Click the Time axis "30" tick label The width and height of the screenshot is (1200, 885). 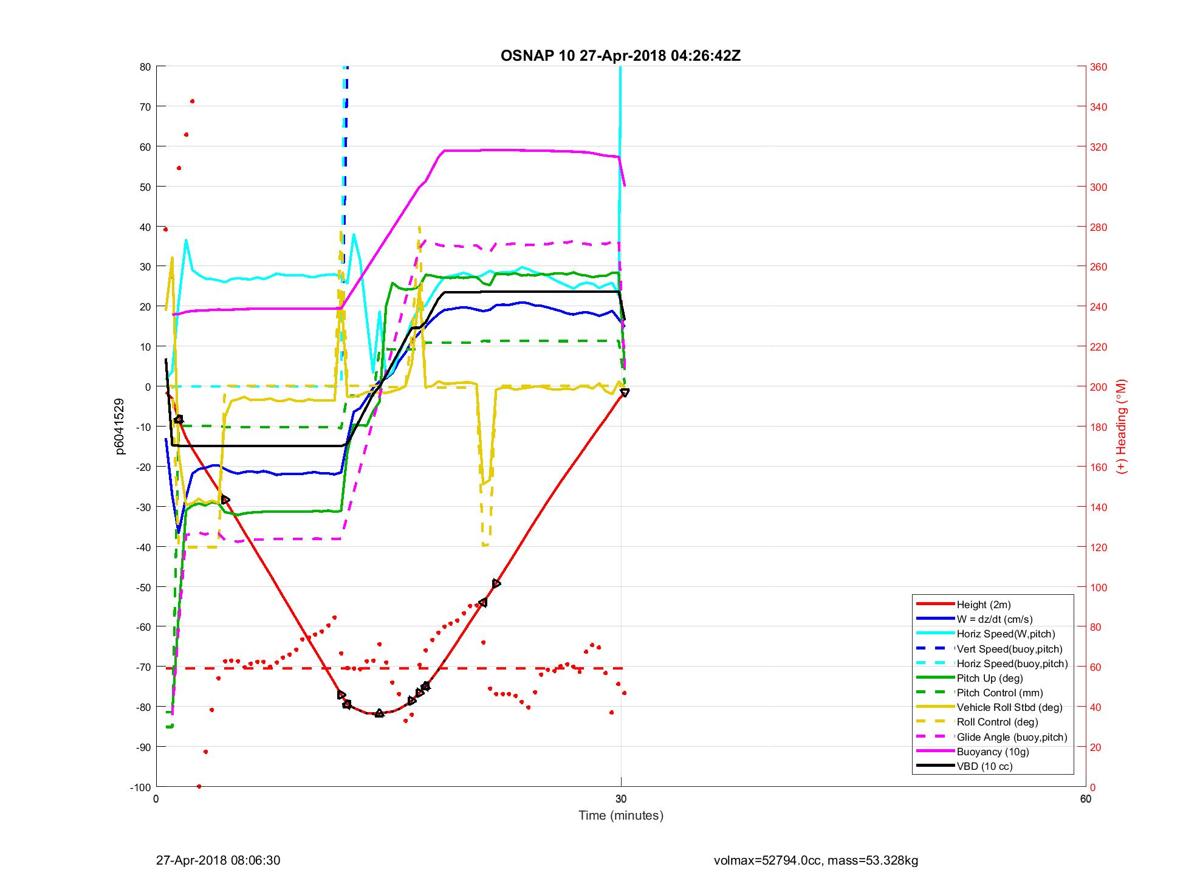[621, 799]
